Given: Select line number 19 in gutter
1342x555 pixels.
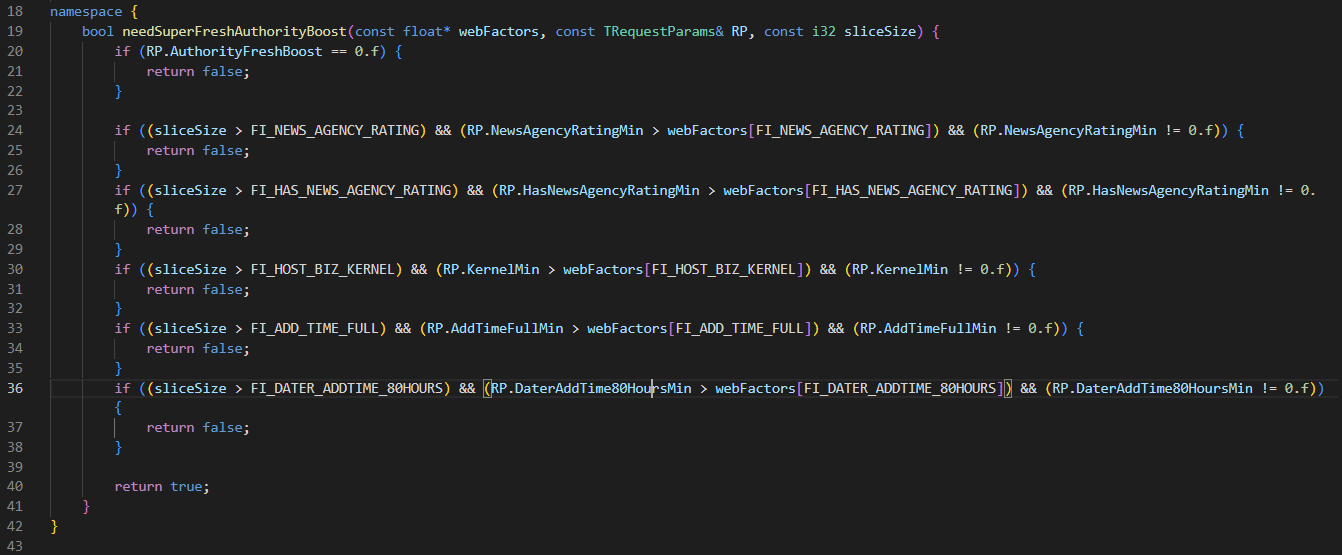Looking at the screenshot, I should [15, 32].
